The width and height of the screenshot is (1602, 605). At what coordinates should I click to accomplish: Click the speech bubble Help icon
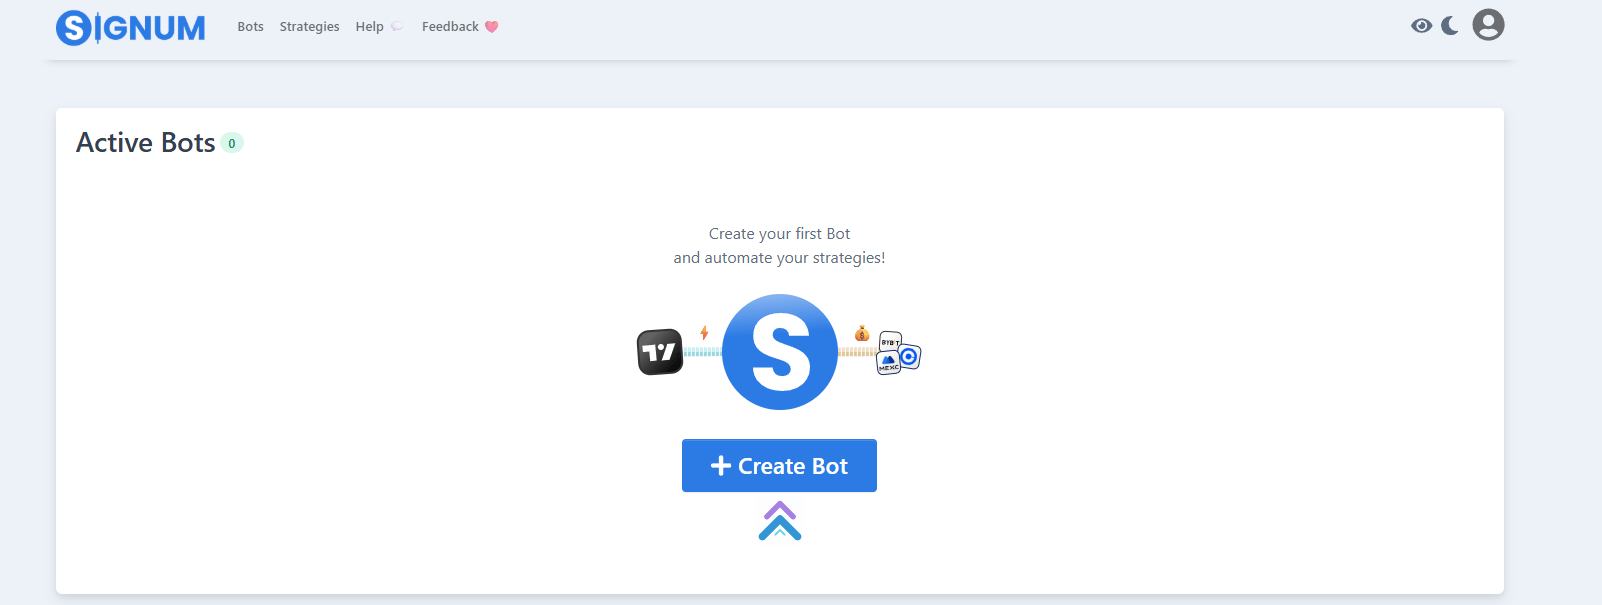click(x=396, y=27)
